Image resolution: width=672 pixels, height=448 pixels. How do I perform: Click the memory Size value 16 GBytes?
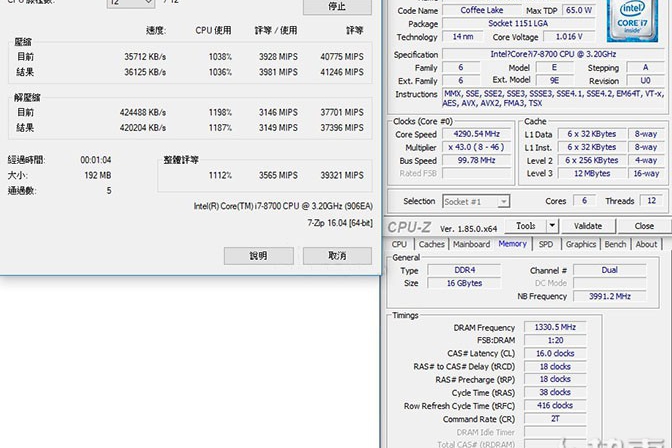[x=465, y=283]
